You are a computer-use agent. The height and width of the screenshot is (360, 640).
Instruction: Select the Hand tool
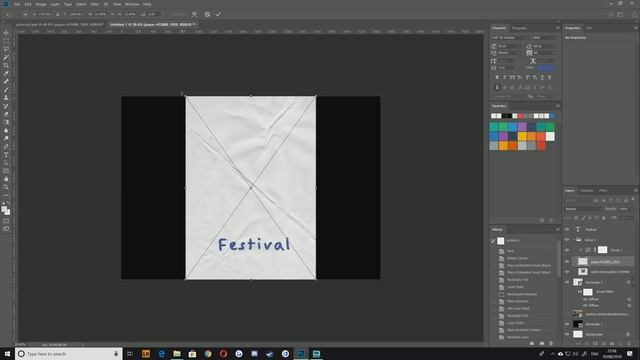click(6, 179)
